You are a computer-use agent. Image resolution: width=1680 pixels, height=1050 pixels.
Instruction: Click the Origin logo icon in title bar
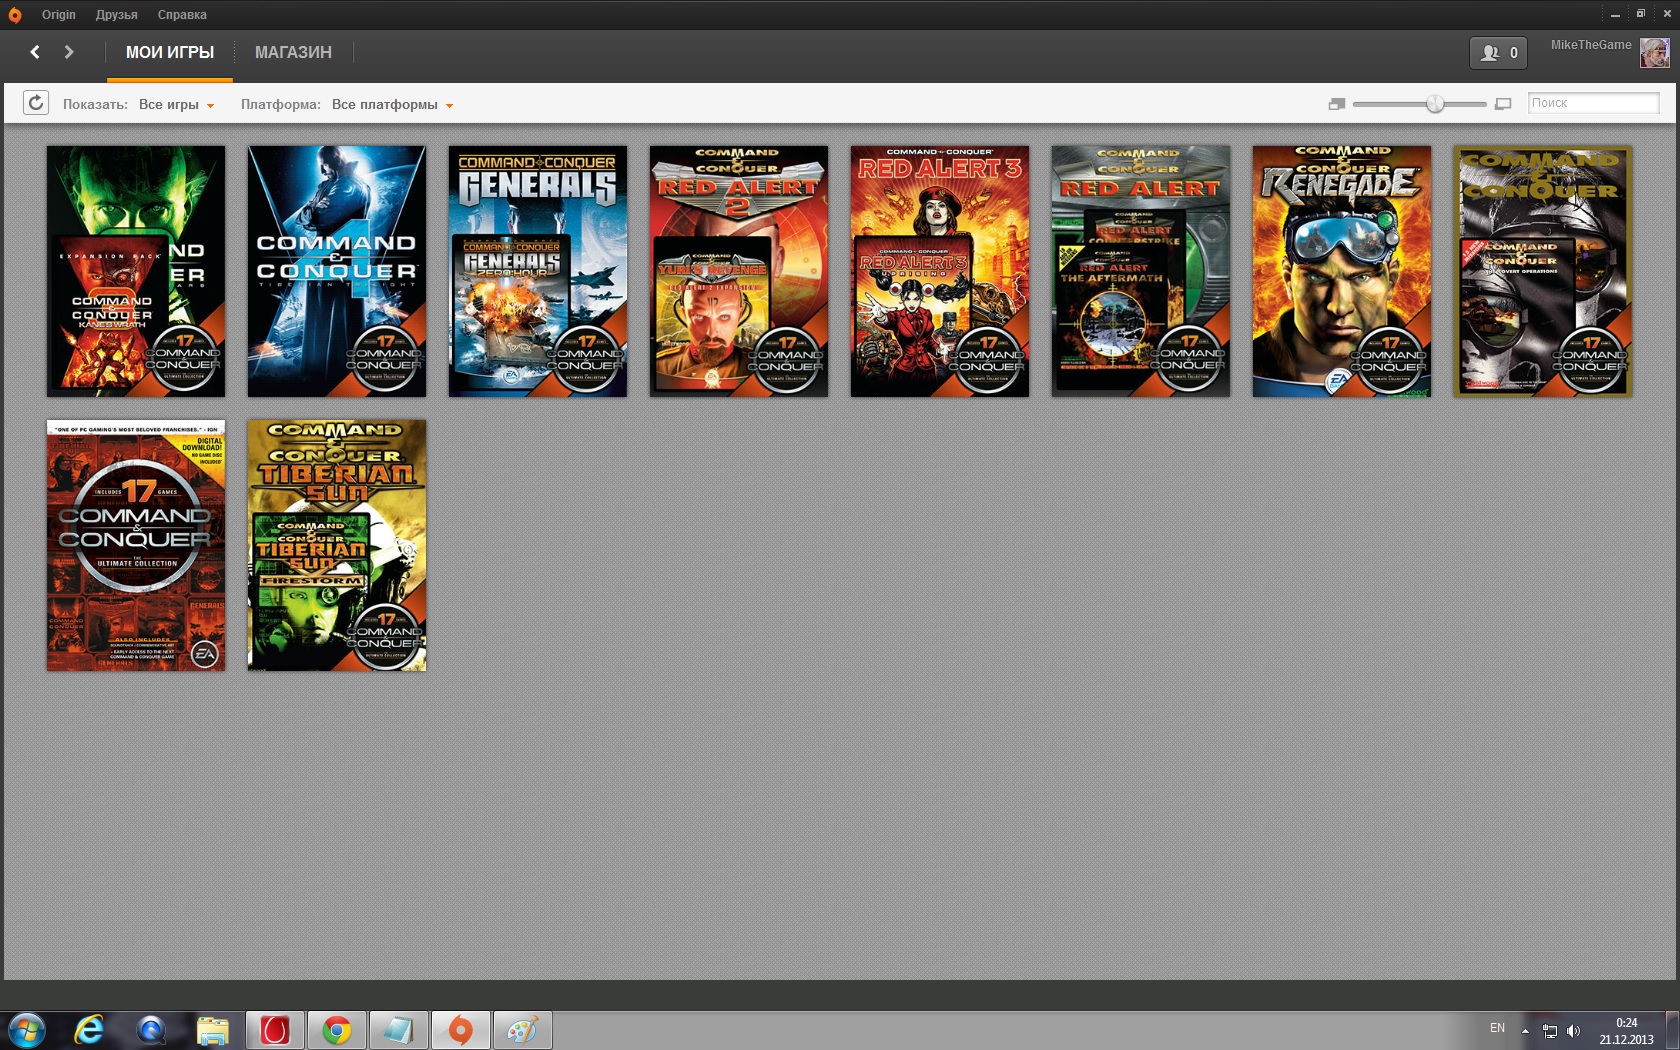(14, 15)
